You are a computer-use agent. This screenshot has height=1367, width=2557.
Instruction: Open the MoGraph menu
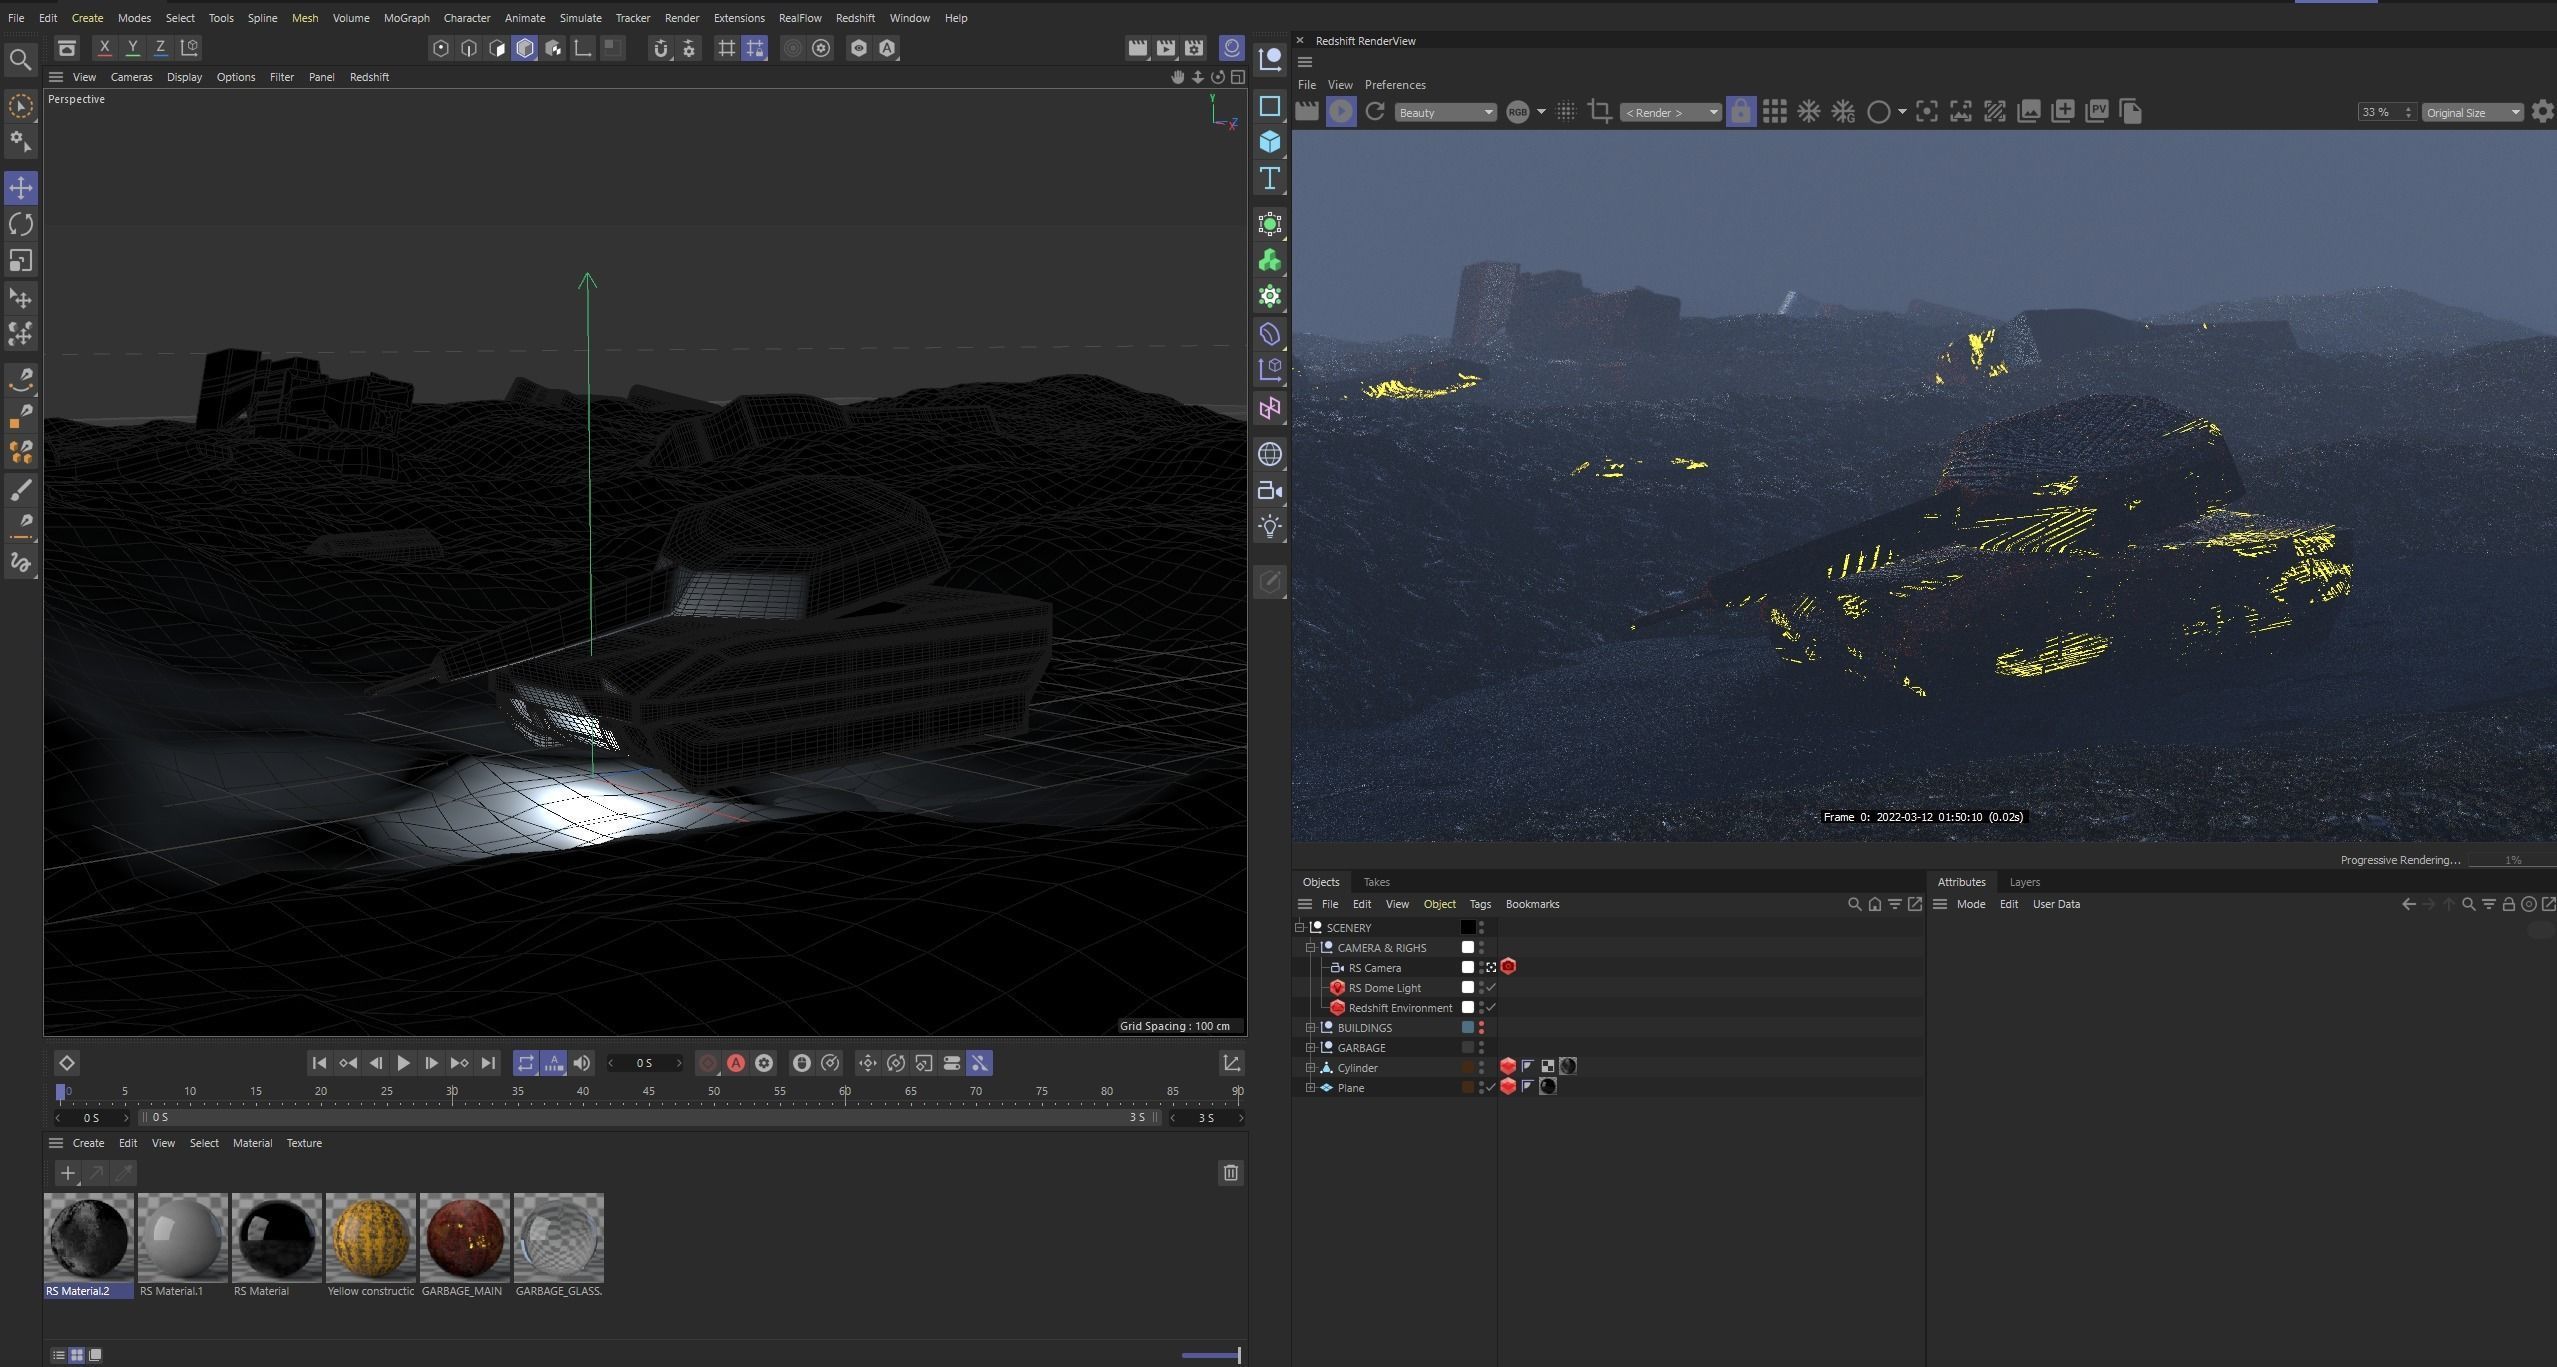406,18
